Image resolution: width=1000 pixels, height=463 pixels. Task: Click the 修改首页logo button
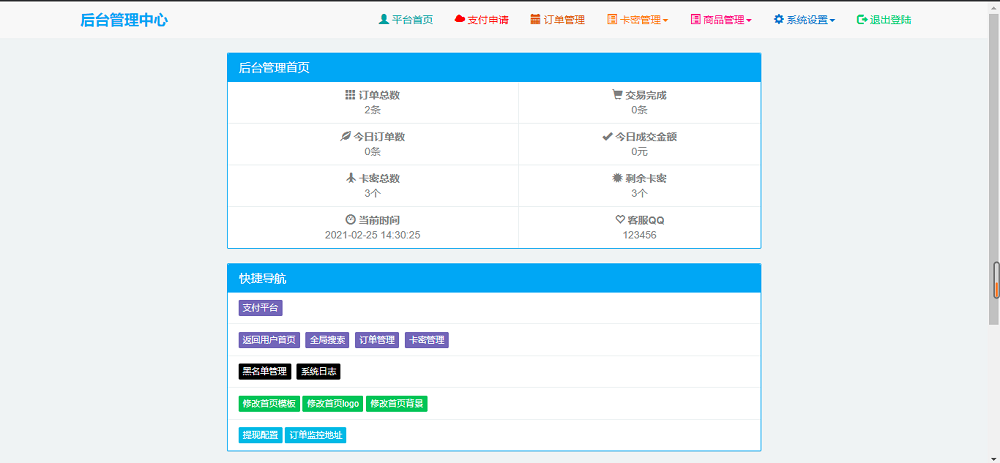332,404
